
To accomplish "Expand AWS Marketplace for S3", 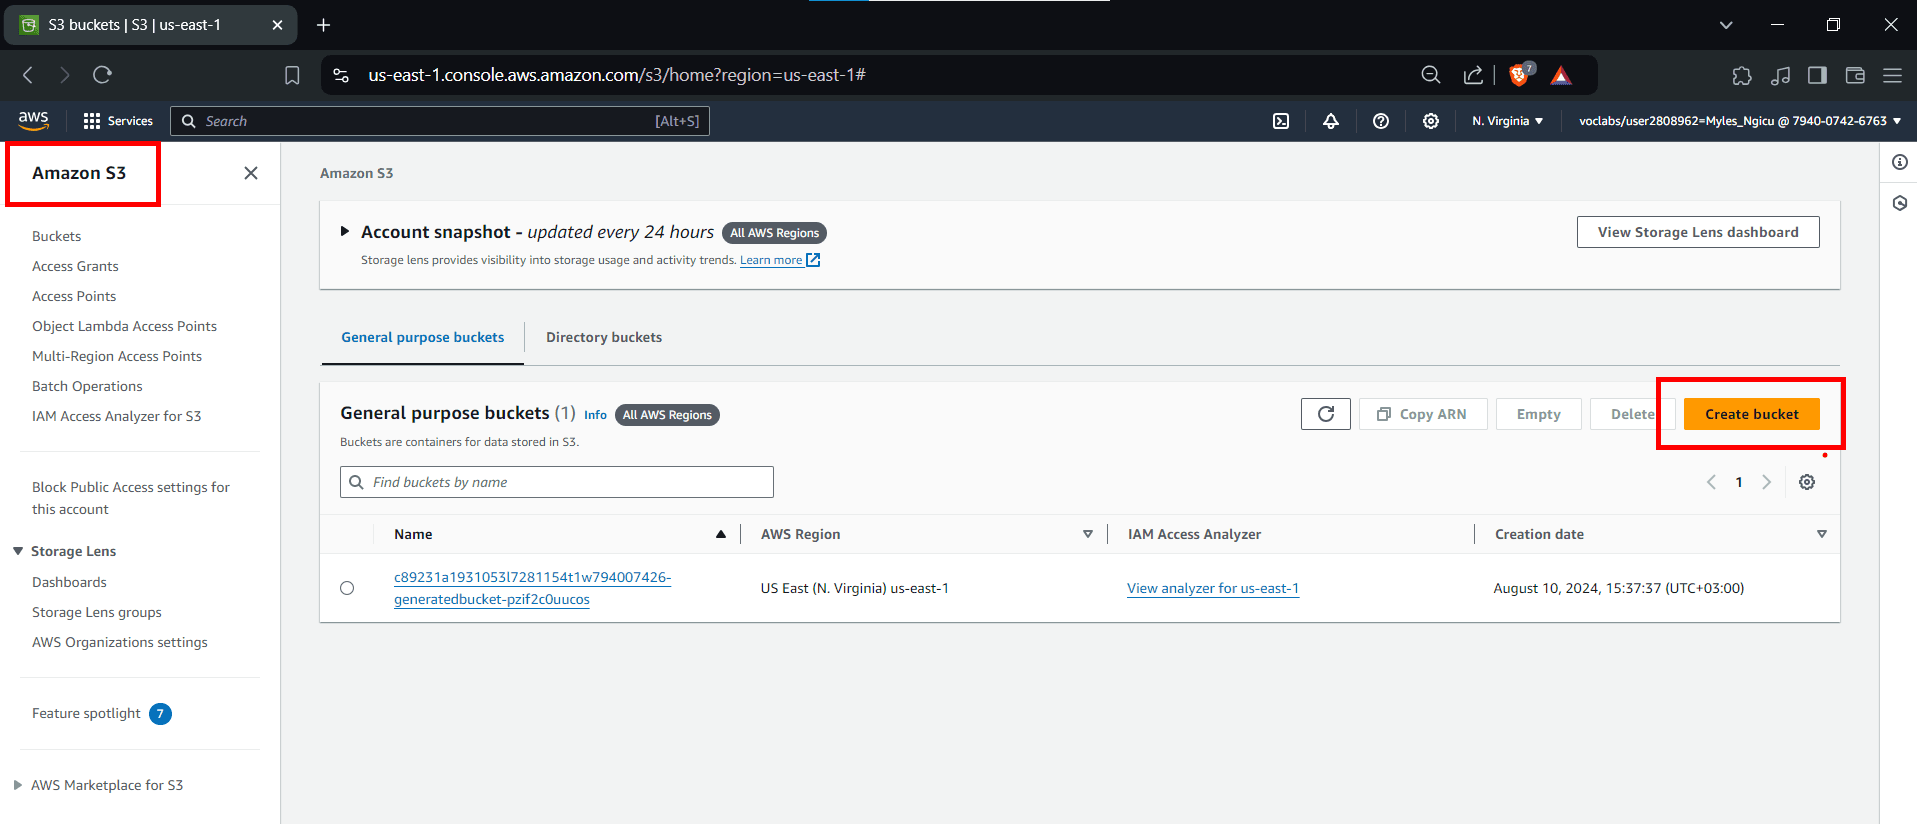I will tap(18, 785).
